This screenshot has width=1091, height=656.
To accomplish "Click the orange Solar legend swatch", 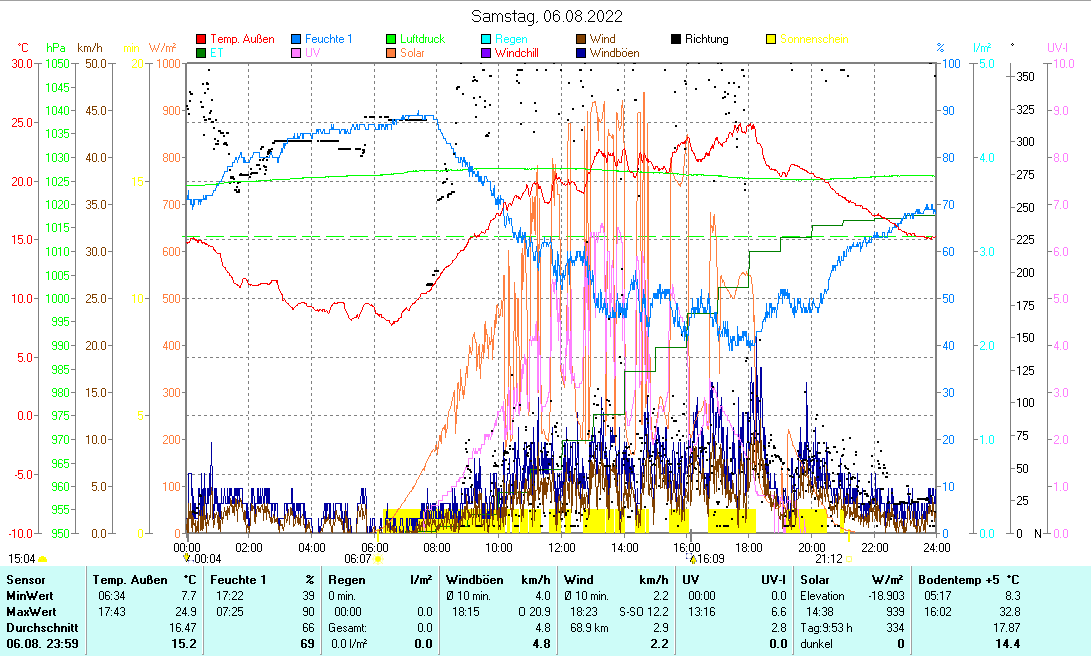I will pyautogui.click(x=391, y=53).
